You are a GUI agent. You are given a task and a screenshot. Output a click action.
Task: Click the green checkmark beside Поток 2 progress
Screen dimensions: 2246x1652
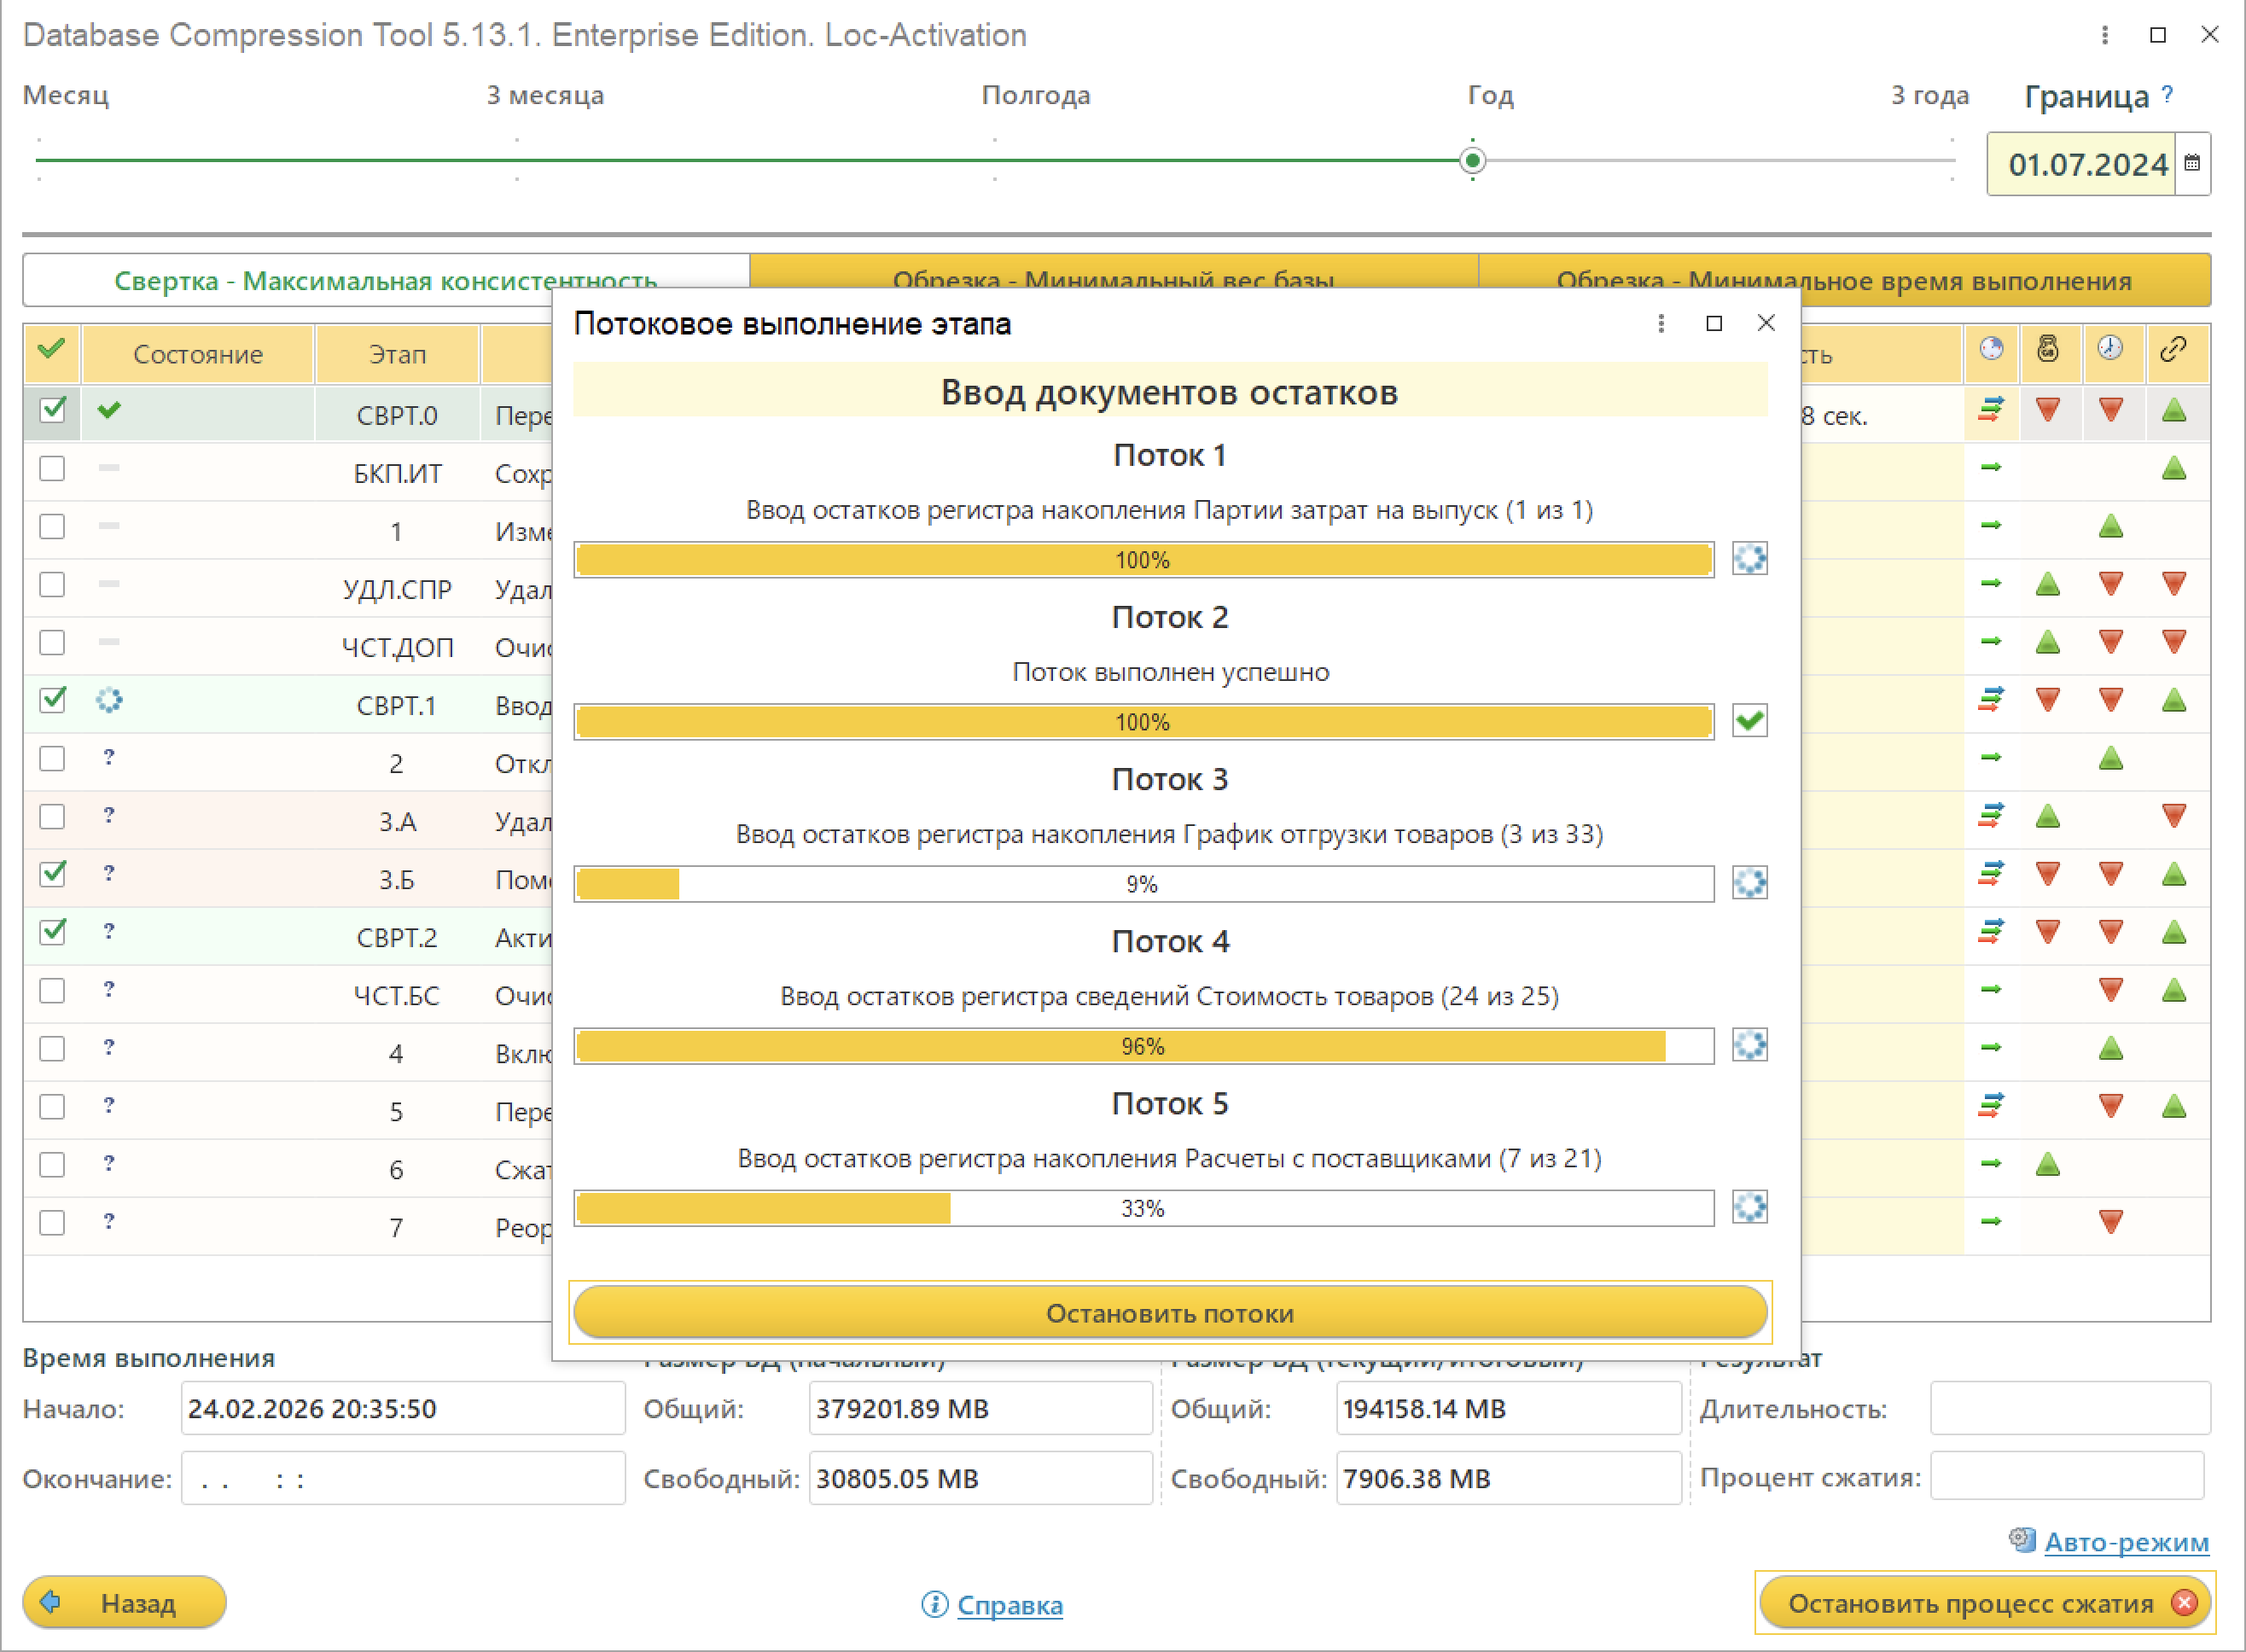[1749, 721]
